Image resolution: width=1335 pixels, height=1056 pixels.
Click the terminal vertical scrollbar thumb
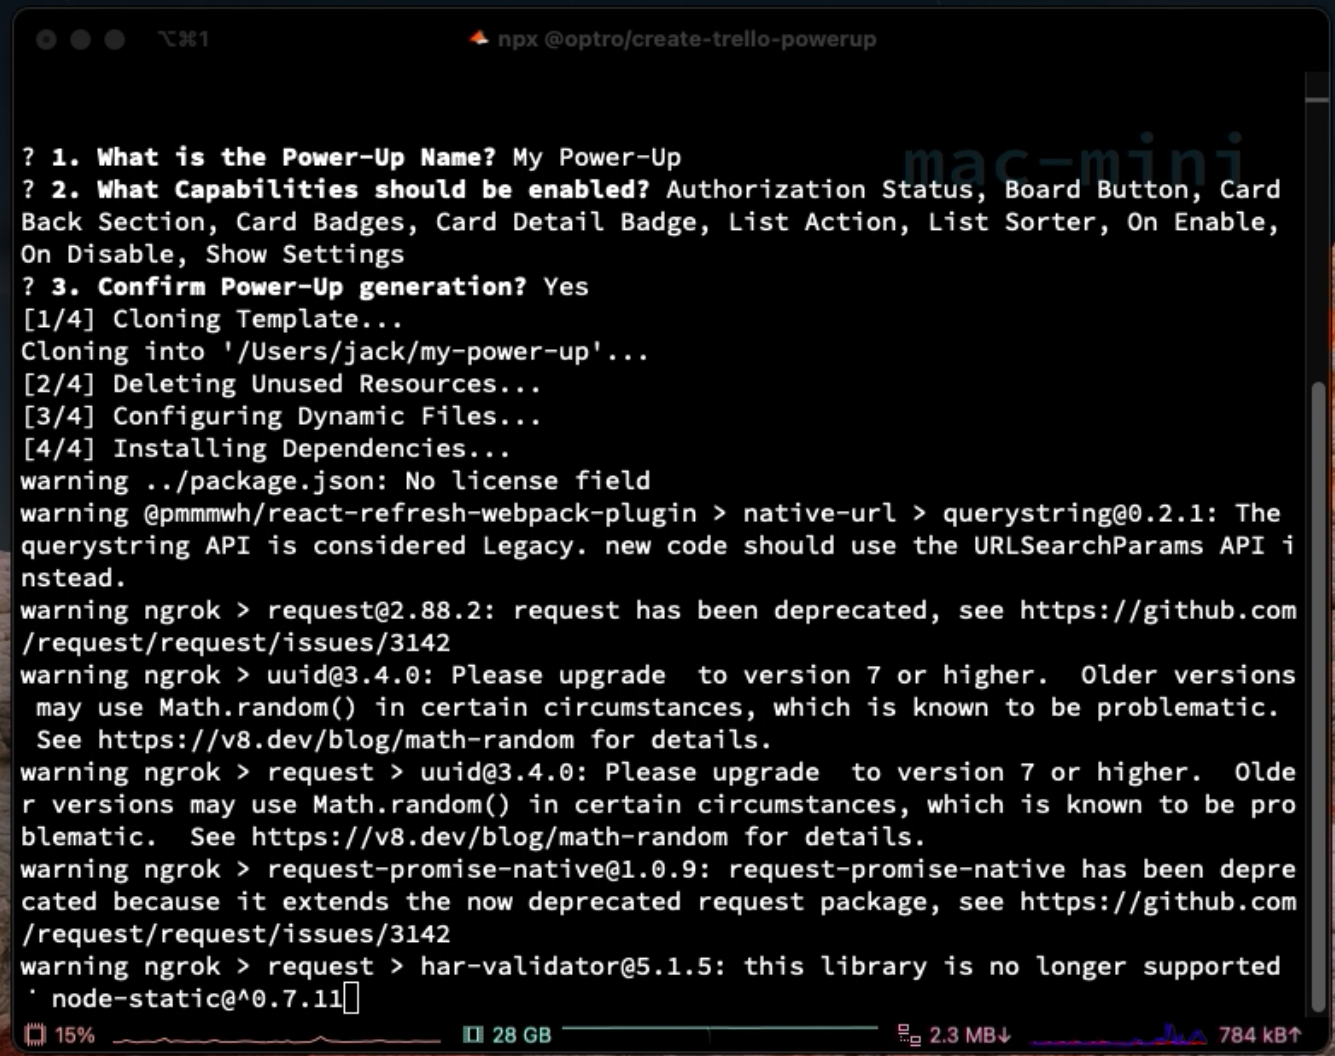pyautogui.click(x=1317, y=695)
